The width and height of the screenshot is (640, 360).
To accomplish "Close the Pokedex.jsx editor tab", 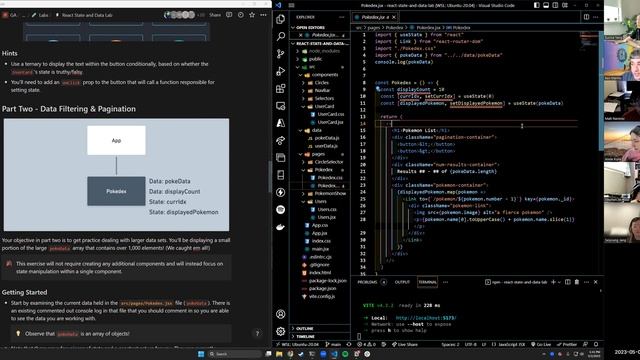I will point(393,17).
